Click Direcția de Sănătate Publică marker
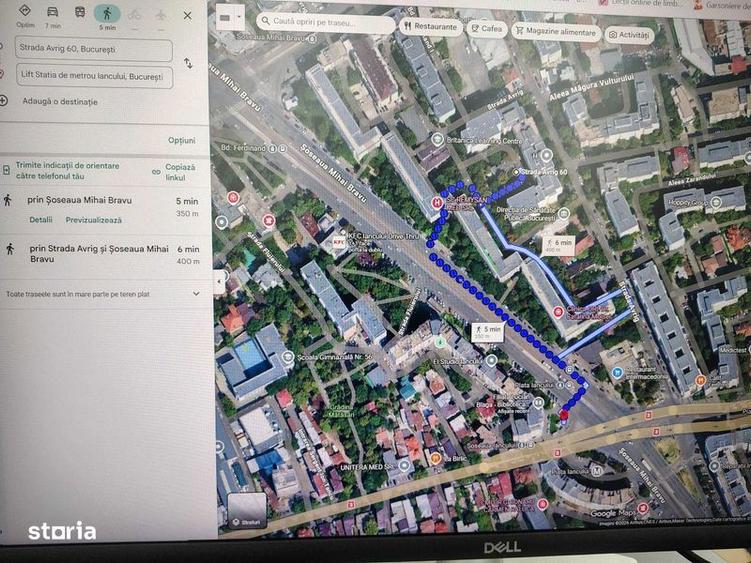 564,214
